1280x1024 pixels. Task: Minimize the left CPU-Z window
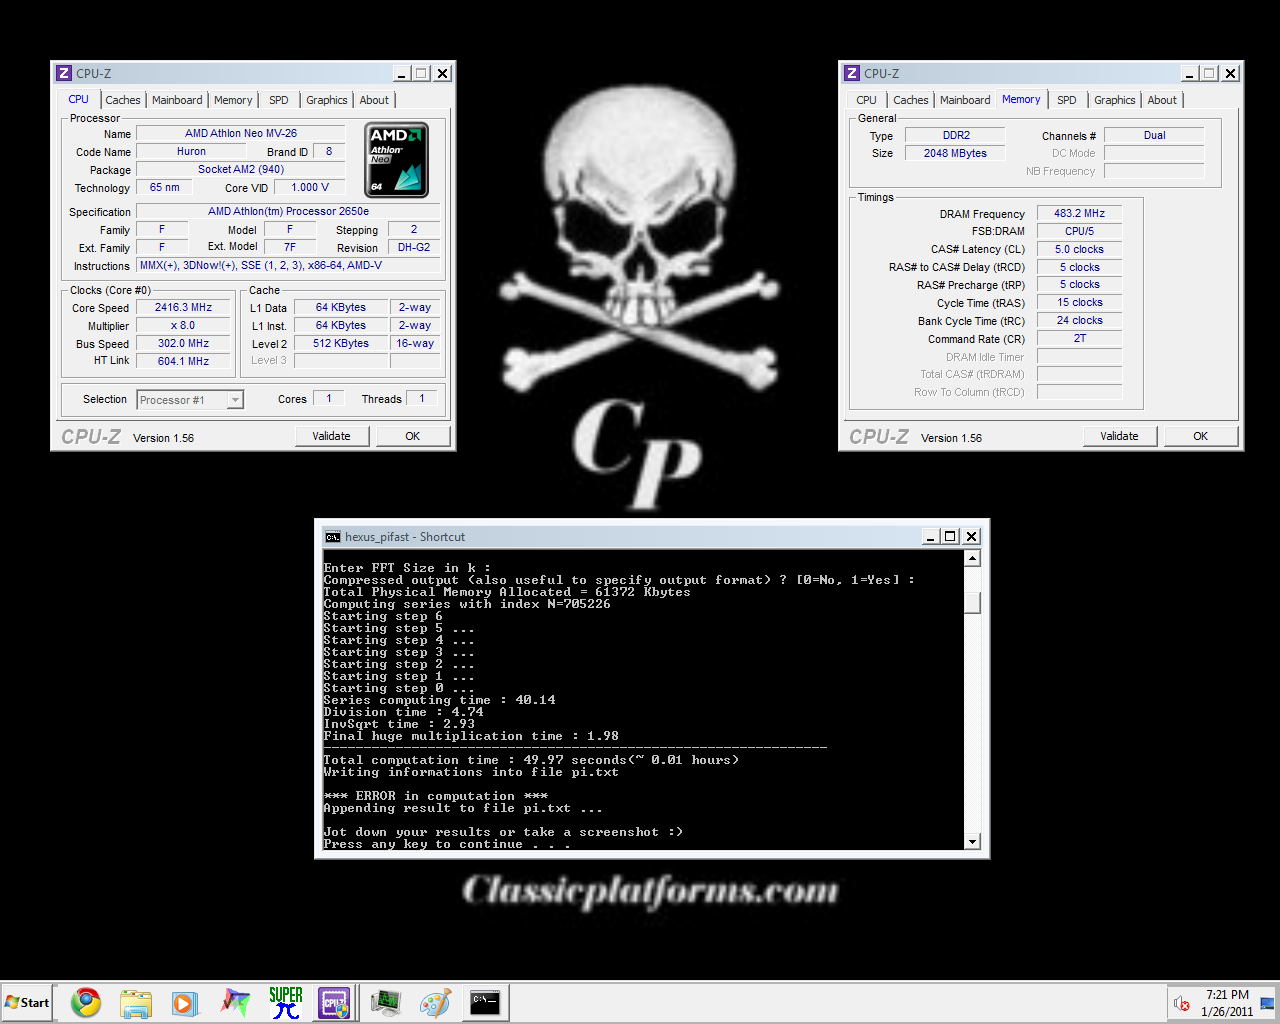402,73
